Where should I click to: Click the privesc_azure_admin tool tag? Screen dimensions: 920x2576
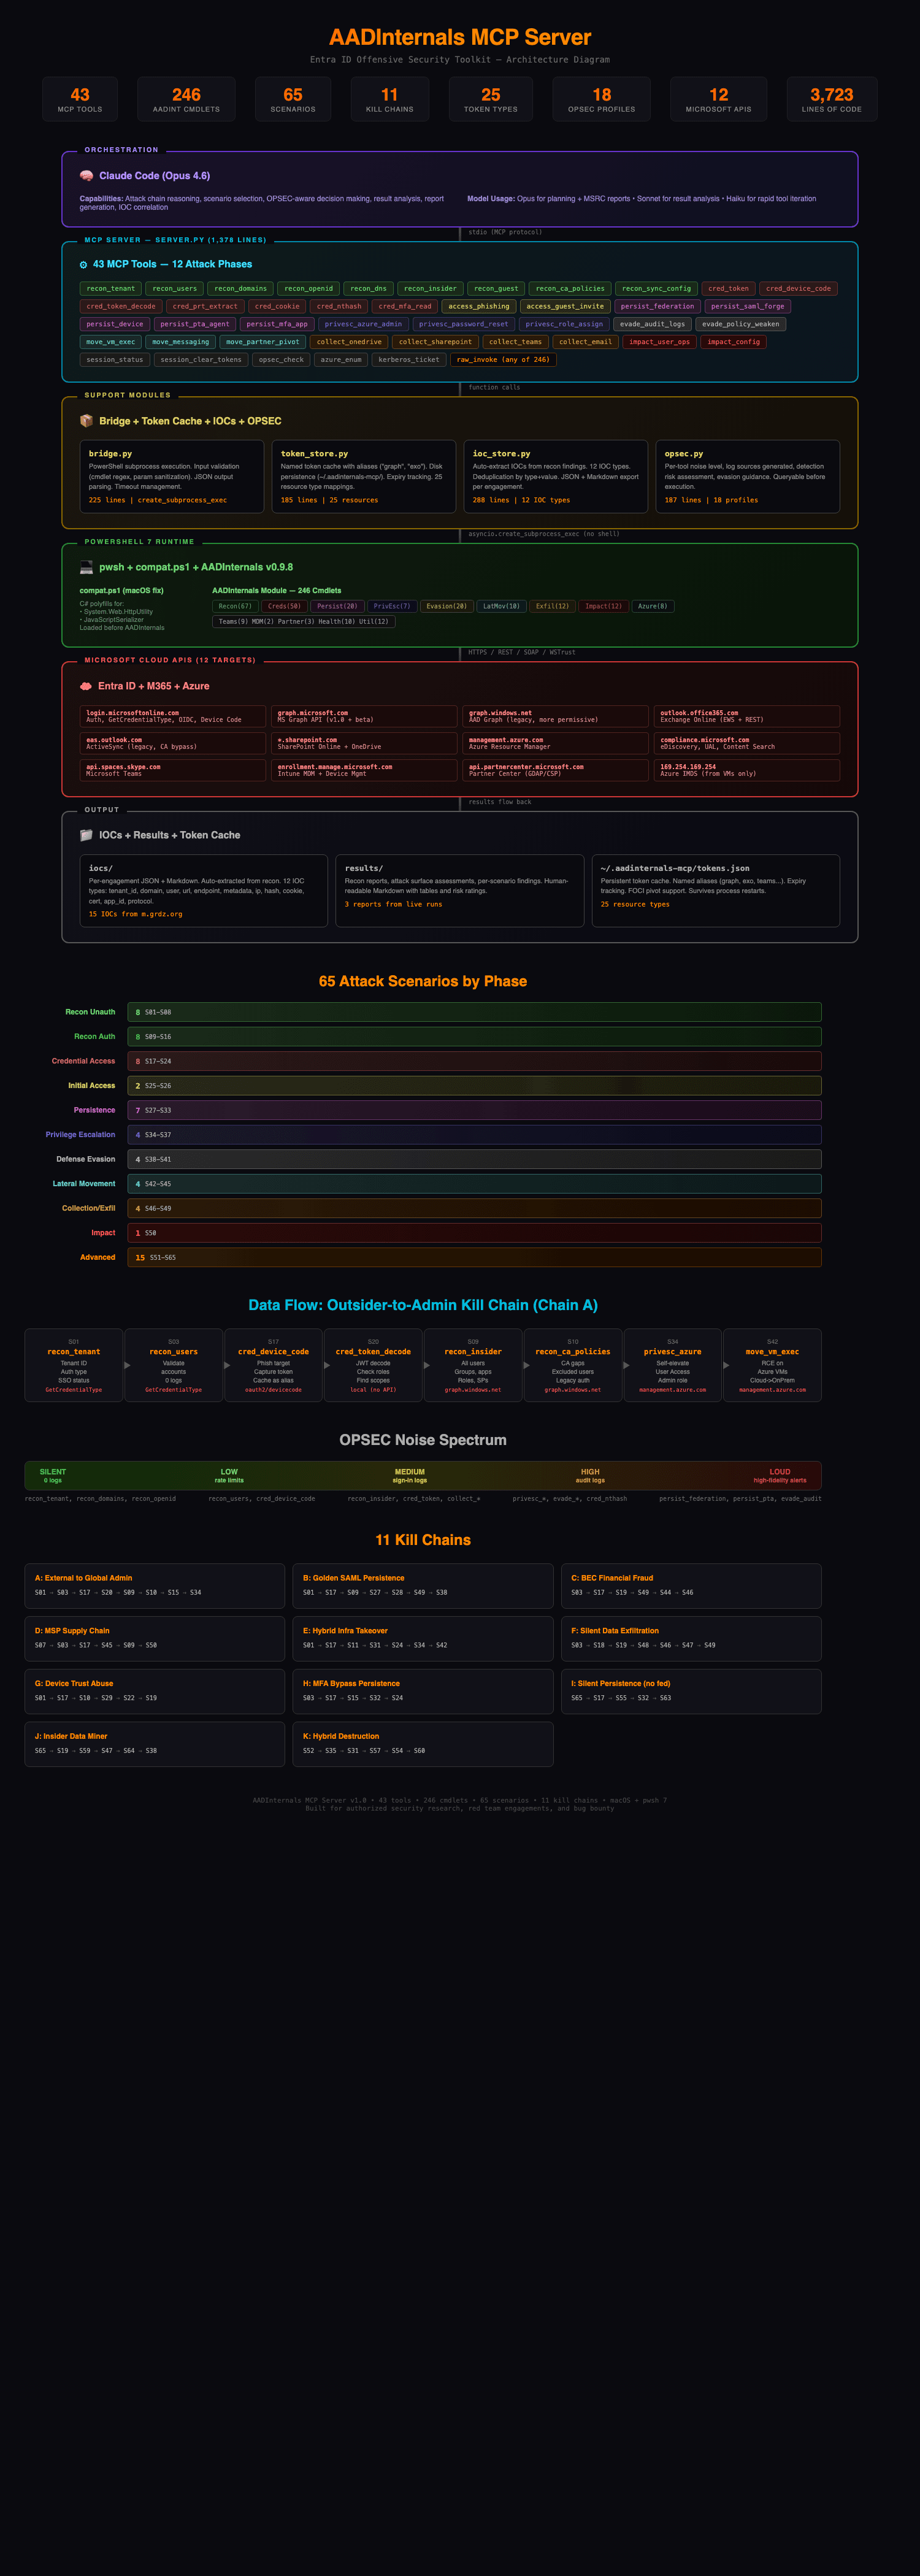(x=363, y=324)
